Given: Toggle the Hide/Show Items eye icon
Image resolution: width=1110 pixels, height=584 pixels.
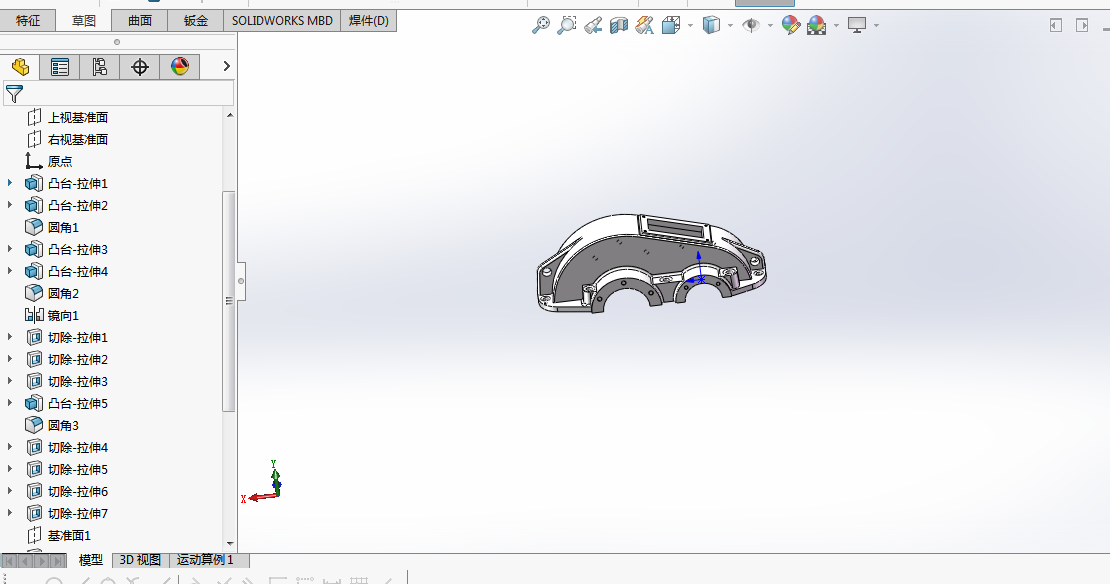Looking at the screenshot, I should pyautogui.click(x=750, y=25).
